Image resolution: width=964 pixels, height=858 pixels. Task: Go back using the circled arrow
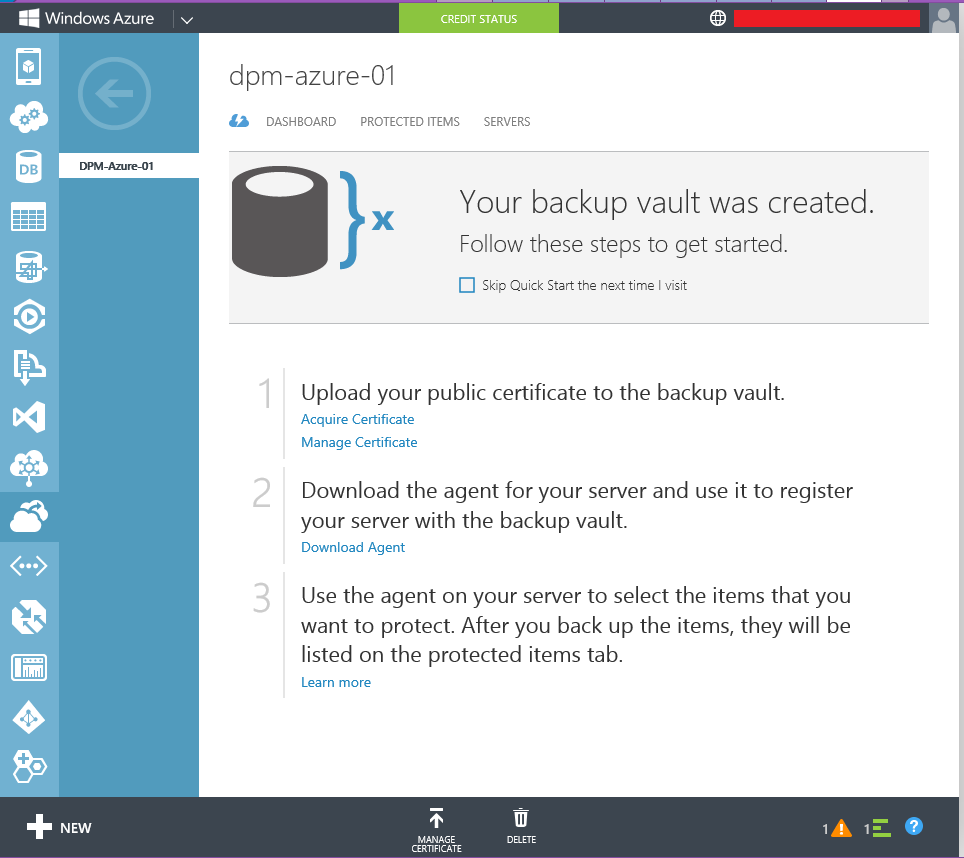(x=114, y=93)
